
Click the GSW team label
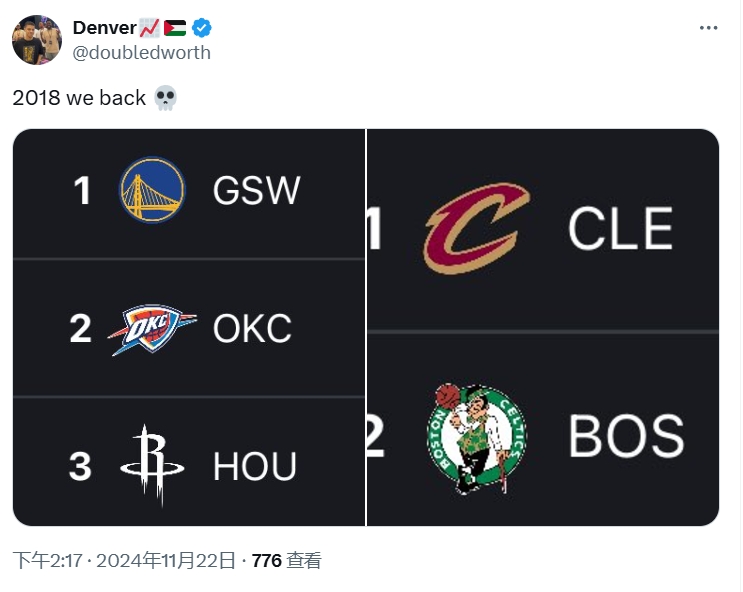pos(256,190)
